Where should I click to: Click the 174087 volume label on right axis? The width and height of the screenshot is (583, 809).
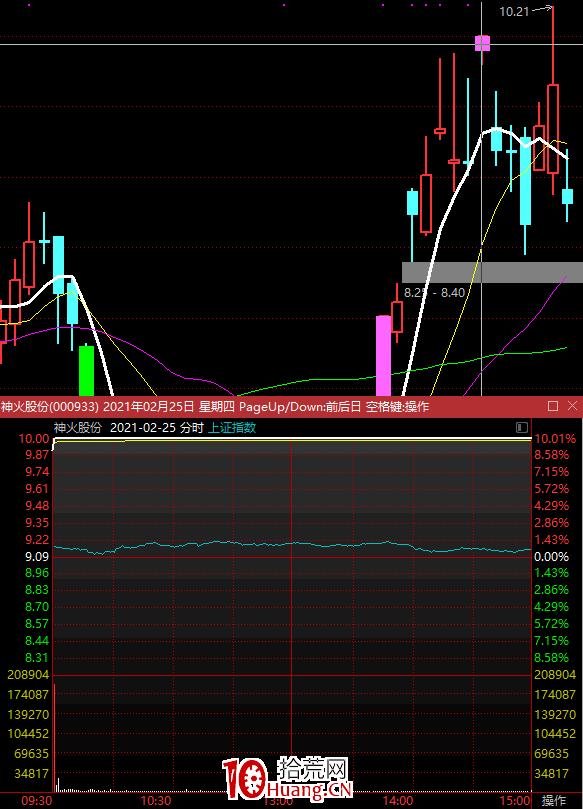(x=555, y=695)
